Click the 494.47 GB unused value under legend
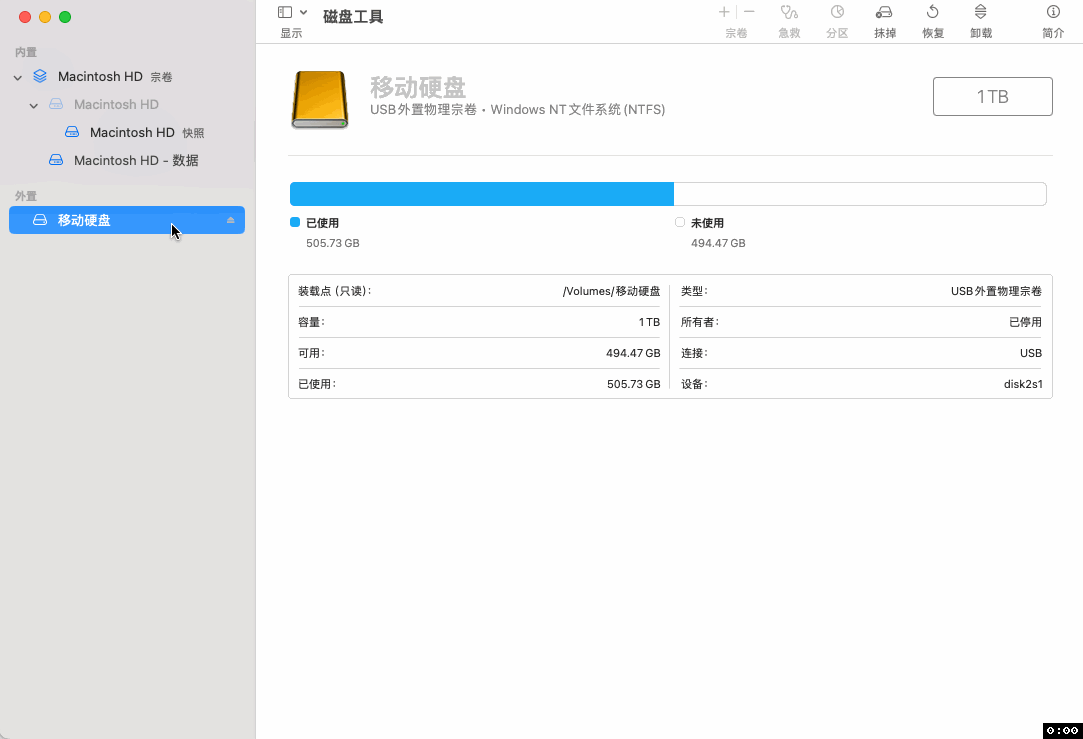Screen dimensions: 1083x739 click(x=718, y=243)
